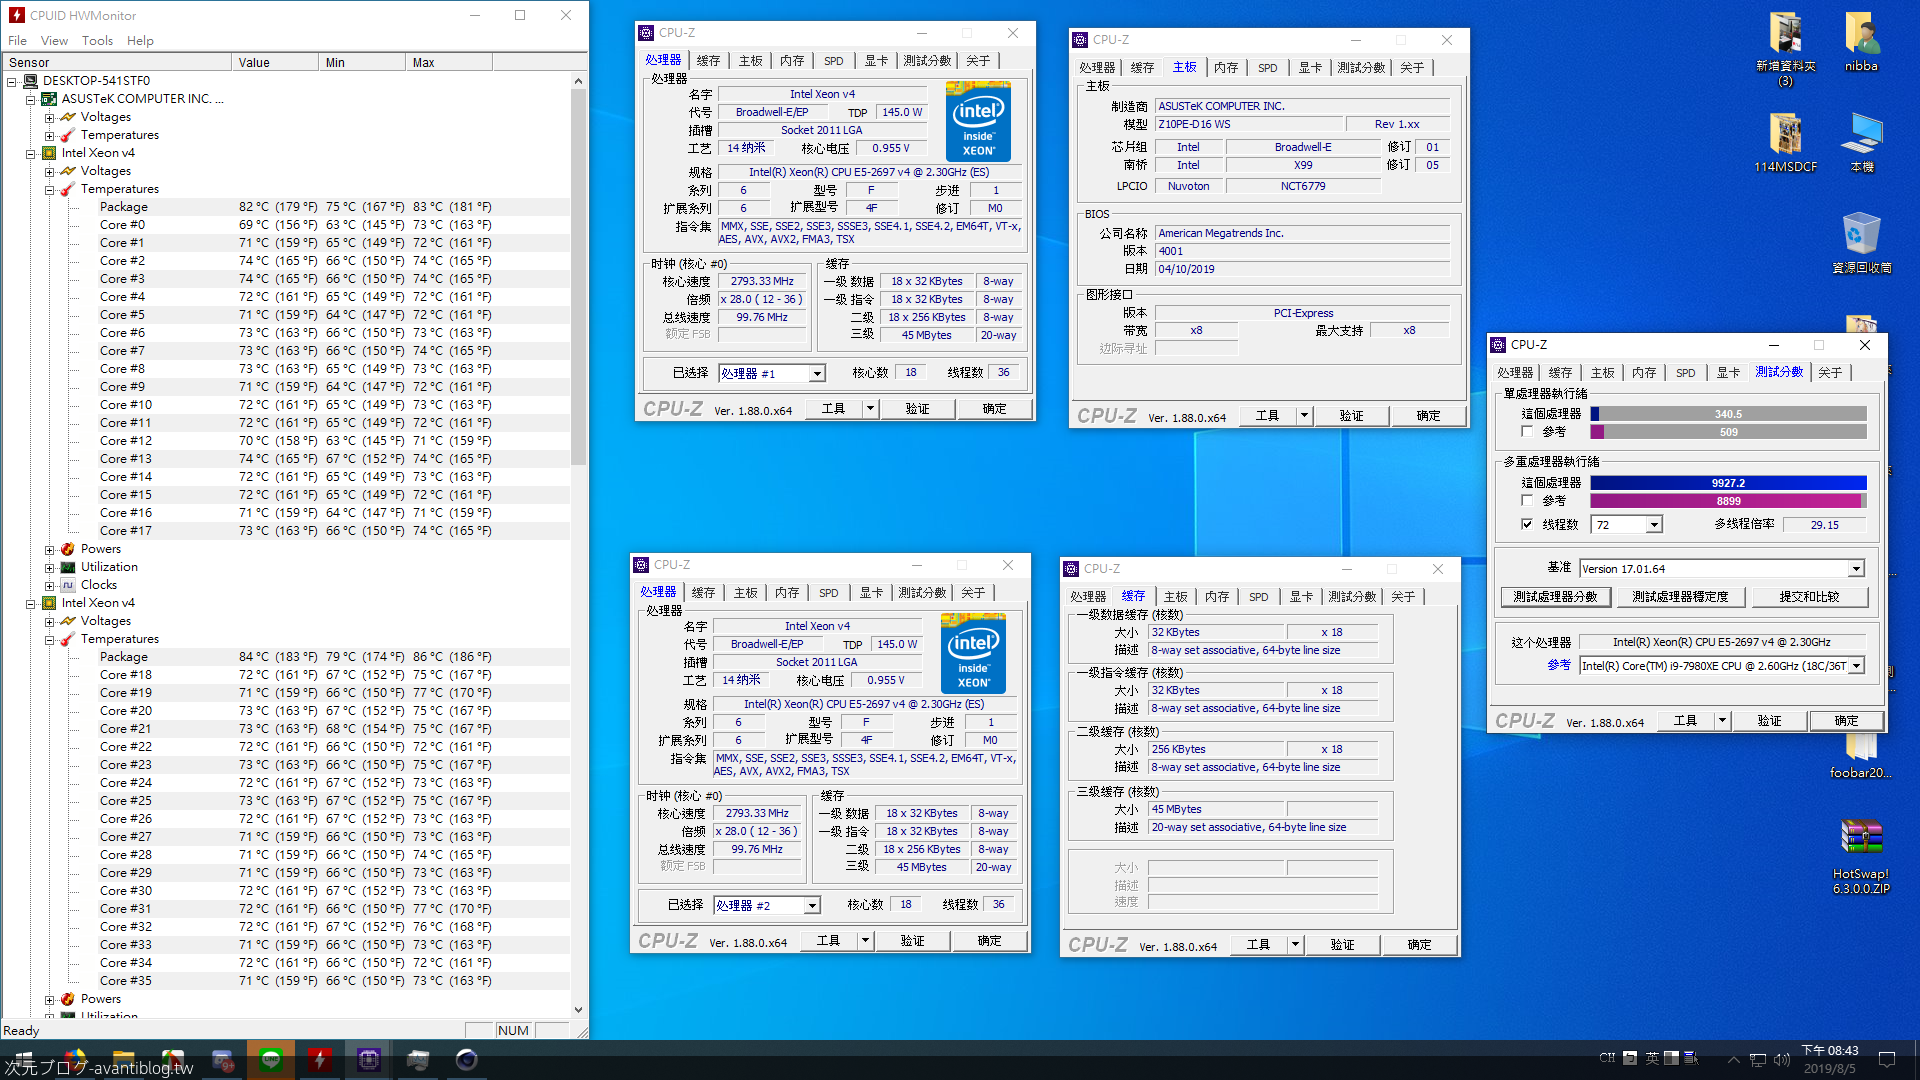Switch to 内存 tab in the 主板 window

click(x=1226, y=68)
